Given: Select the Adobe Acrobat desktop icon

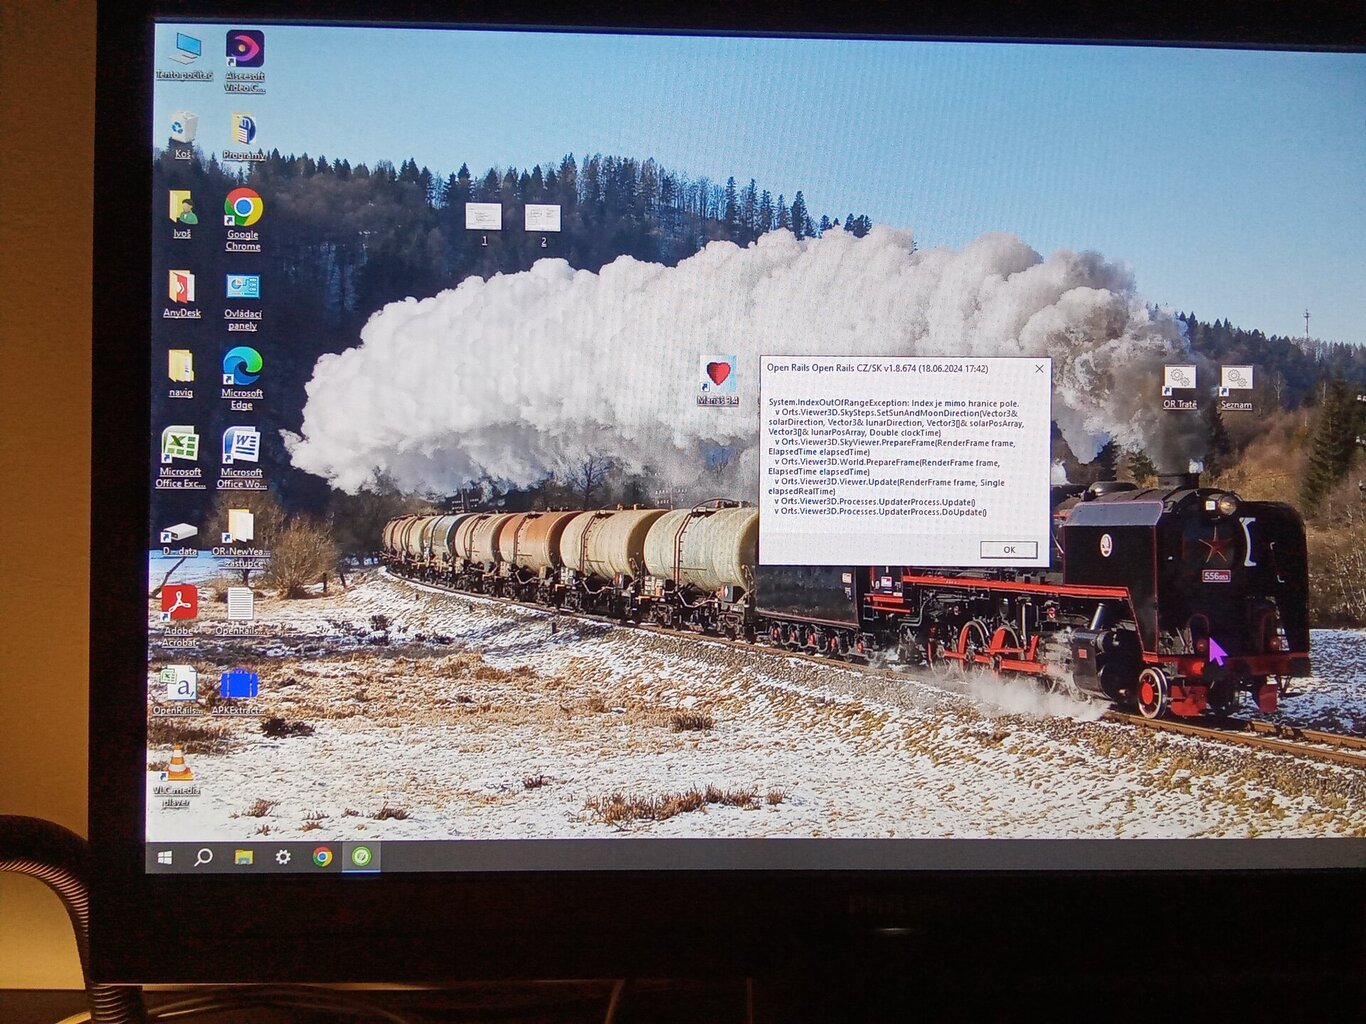Looking at the screenshot, I should (179, 604).
